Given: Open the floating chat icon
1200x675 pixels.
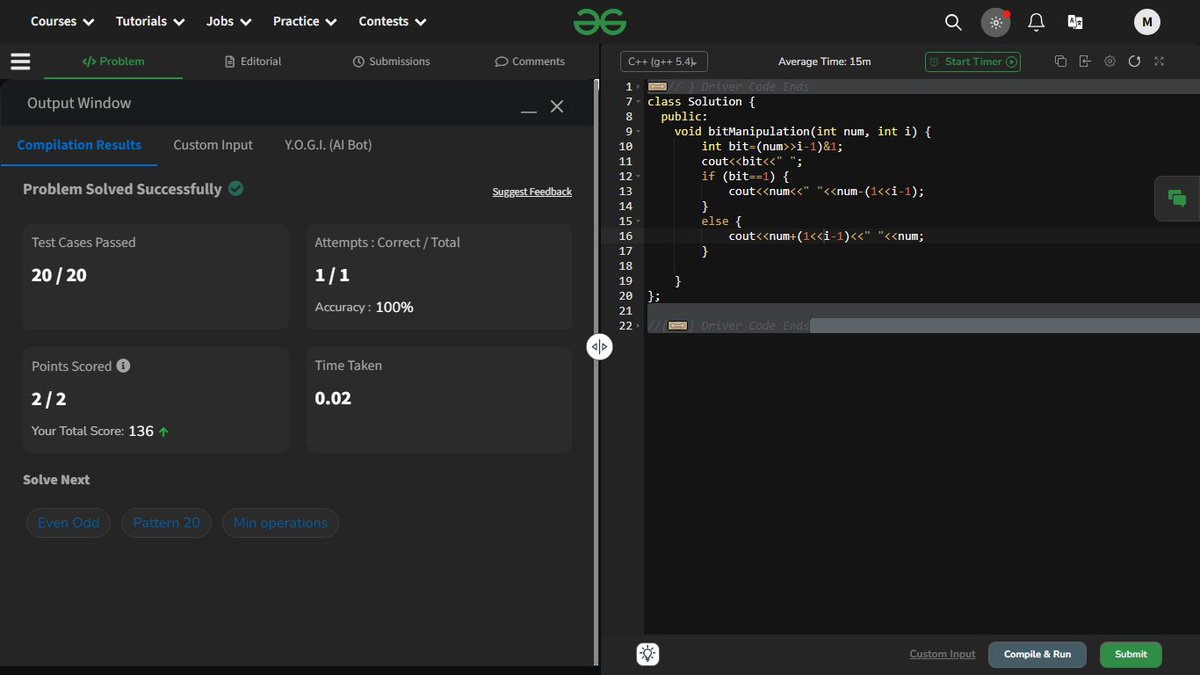Looking at the screenshot, I should pos(1177,198).
